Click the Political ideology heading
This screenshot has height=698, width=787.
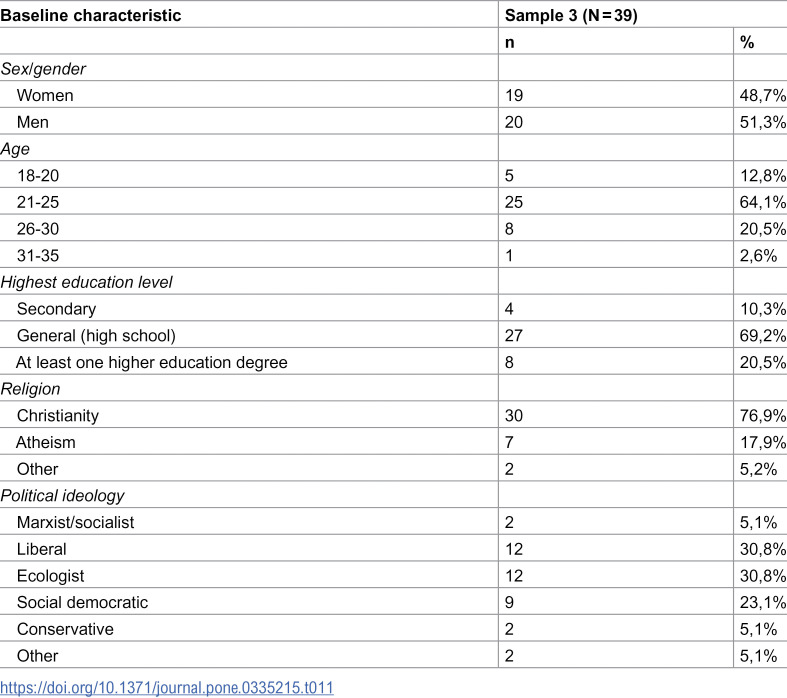point(62,495)
